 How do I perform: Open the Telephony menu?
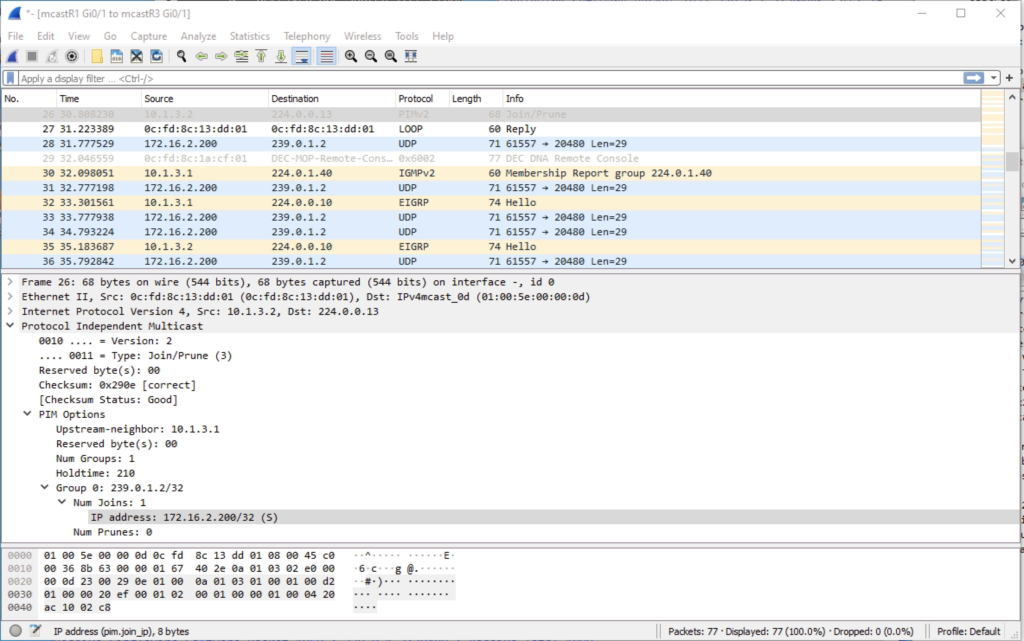[x=306, y=36]
